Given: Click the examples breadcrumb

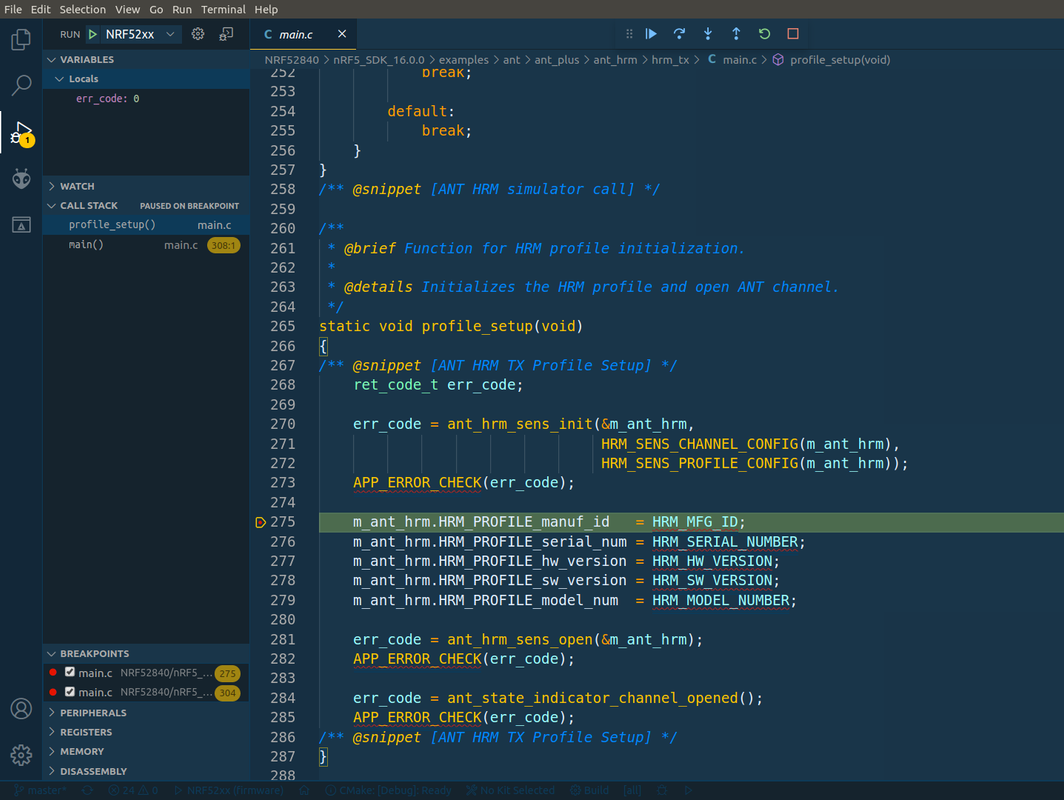Looking at the screenshot, I should (x=463, y=60).
